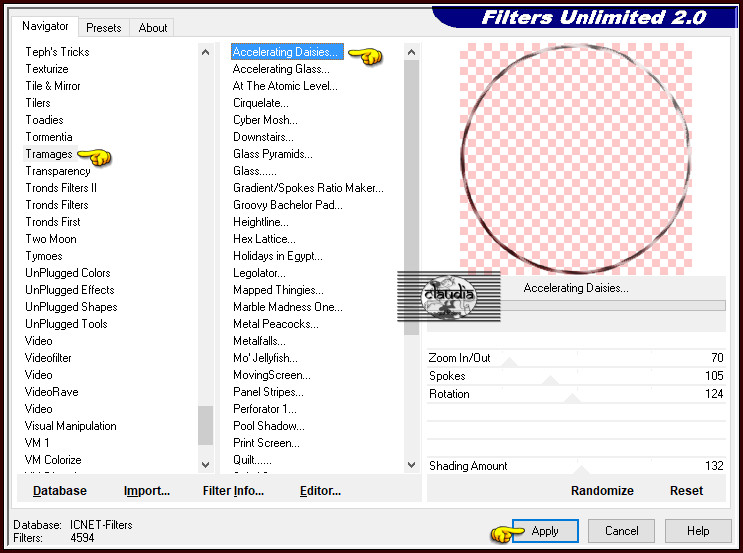
Task: Select Visual Manipulation category
Action: [x=71, y=426]
